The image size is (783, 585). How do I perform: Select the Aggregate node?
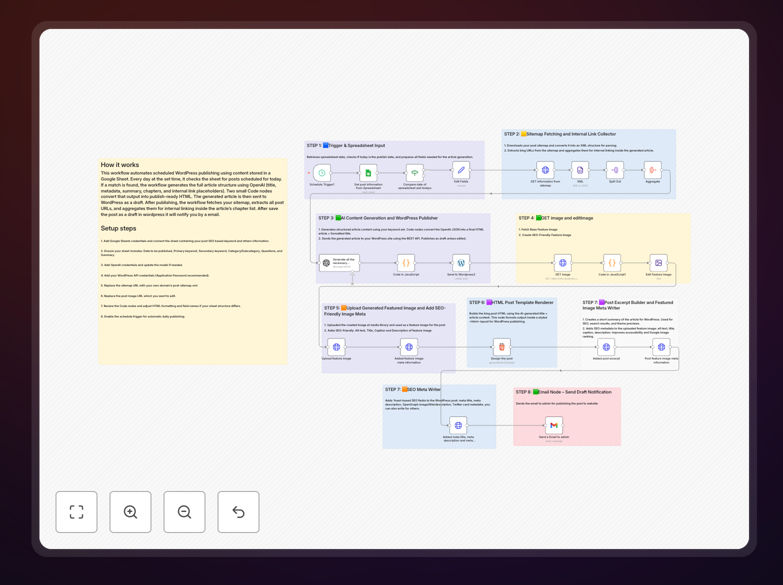653,170
